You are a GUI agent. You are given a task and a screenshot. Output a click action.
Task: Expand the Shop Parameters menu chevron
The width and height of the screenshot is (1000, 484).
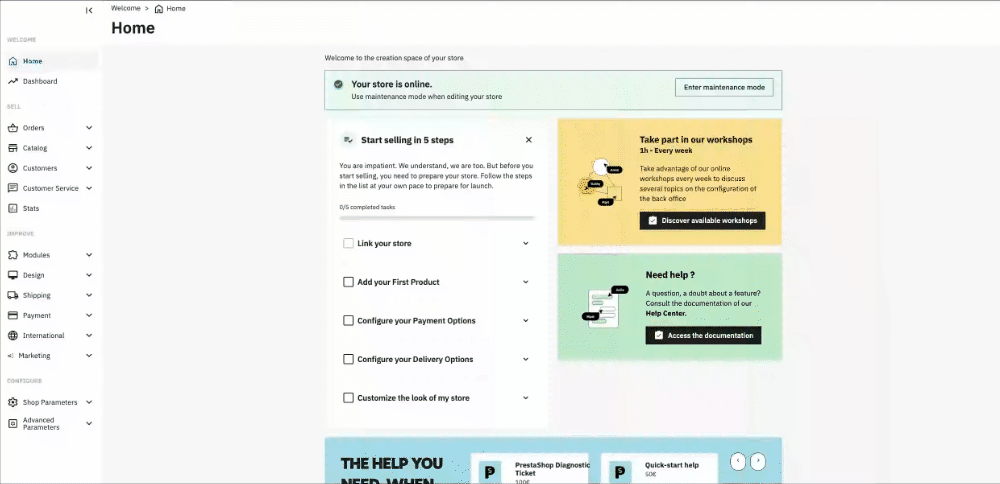tap(89, 402)
